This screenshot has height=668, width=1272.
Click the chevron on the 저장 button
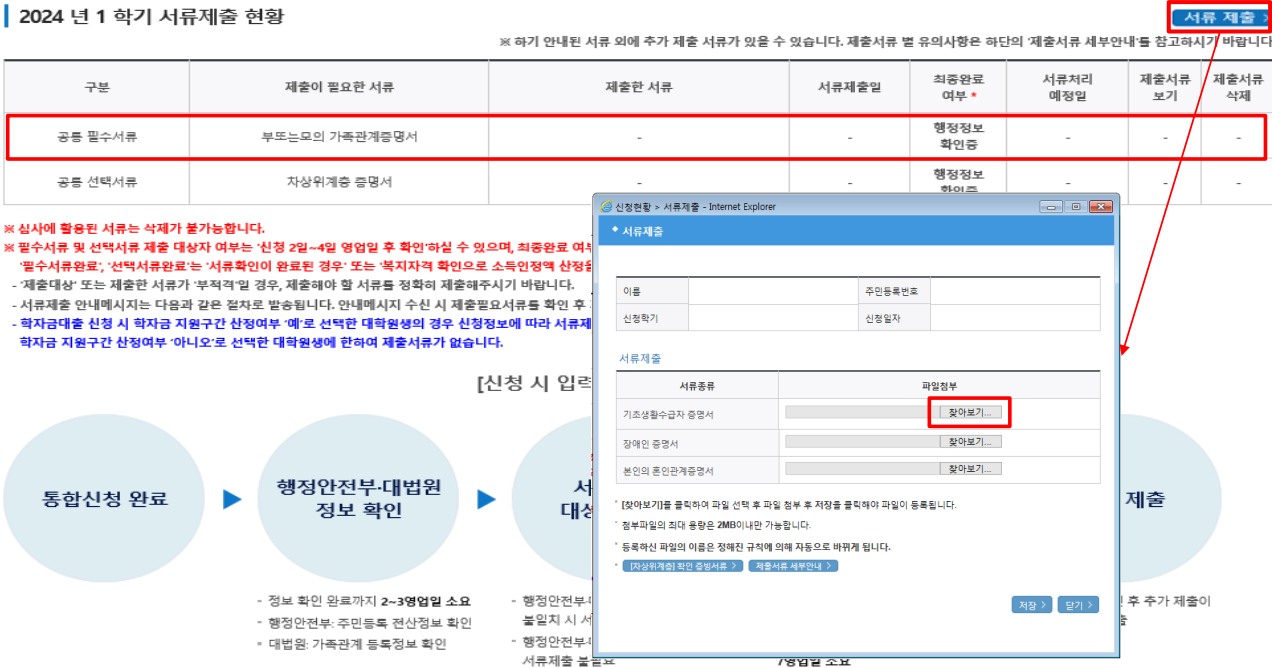[x=1043, y=604]
